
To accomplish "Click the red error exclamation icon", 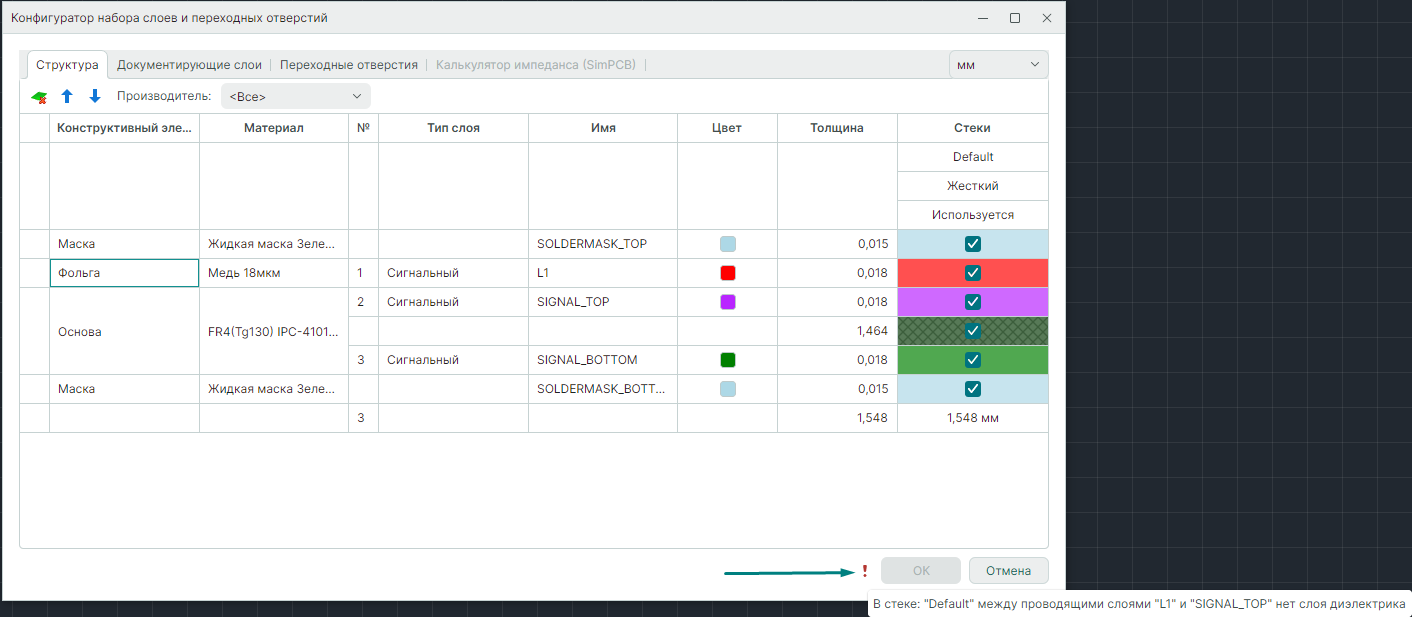I will tap(864, 571).
